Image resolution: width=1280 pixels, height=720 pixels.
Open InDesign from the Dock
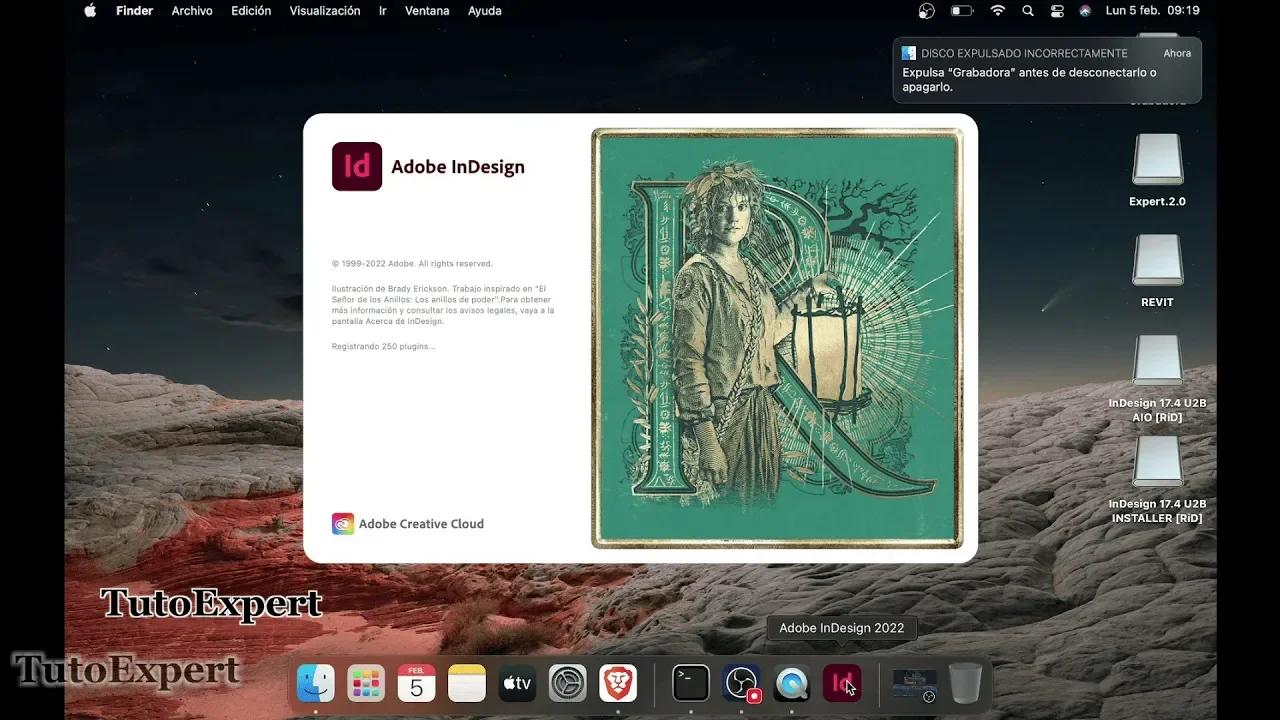tap(842, 683)
